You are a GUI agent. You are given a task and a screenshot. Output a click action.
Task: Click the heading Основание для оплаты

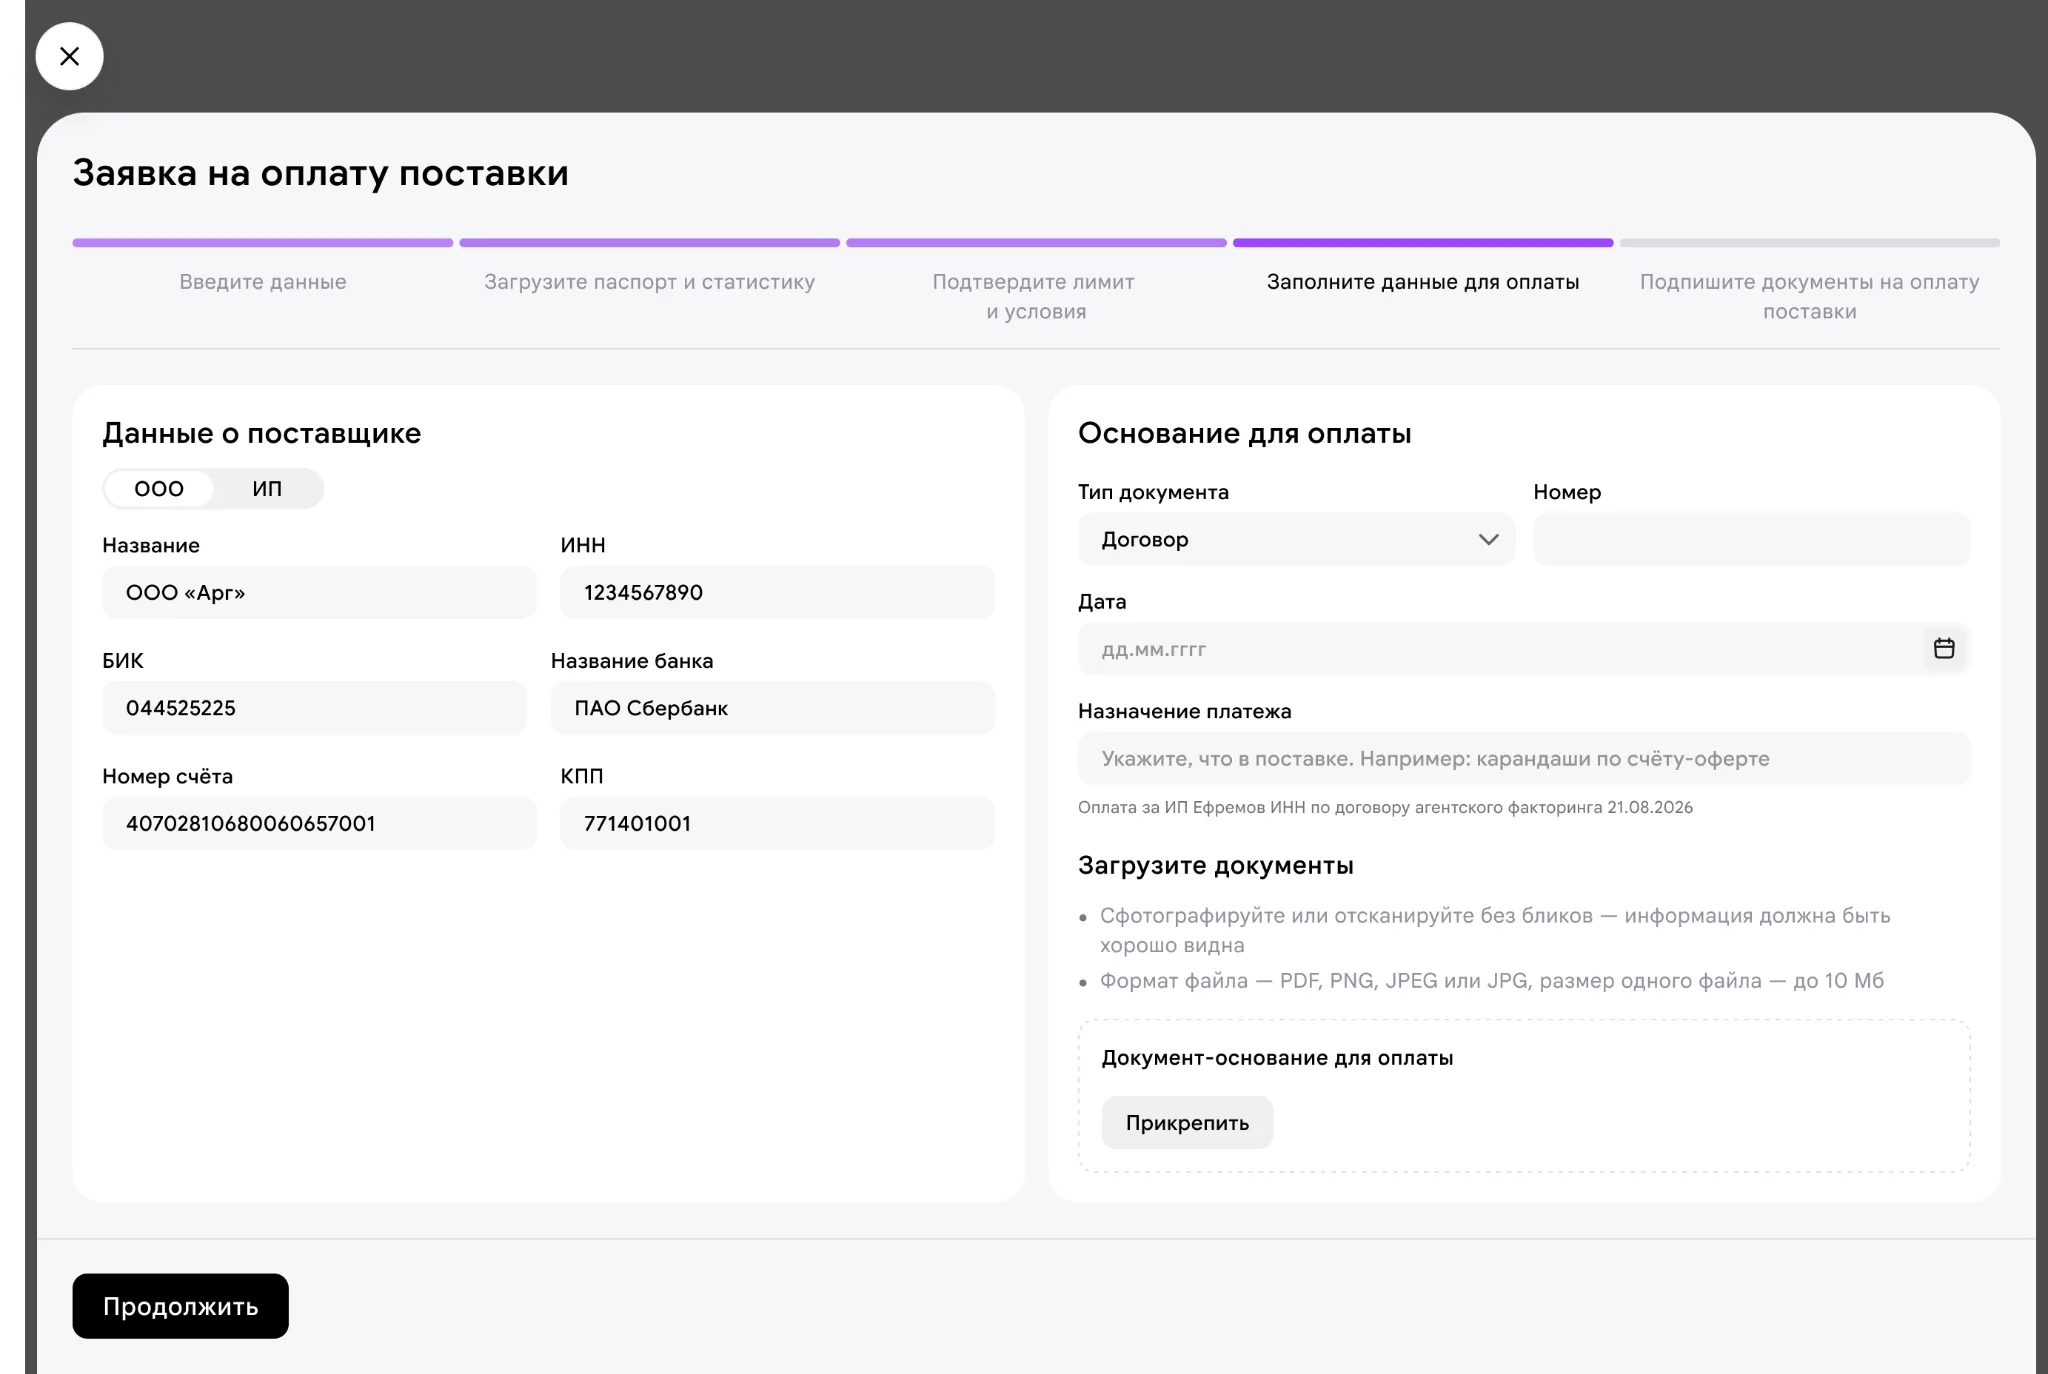click(x=1245, y=433)
